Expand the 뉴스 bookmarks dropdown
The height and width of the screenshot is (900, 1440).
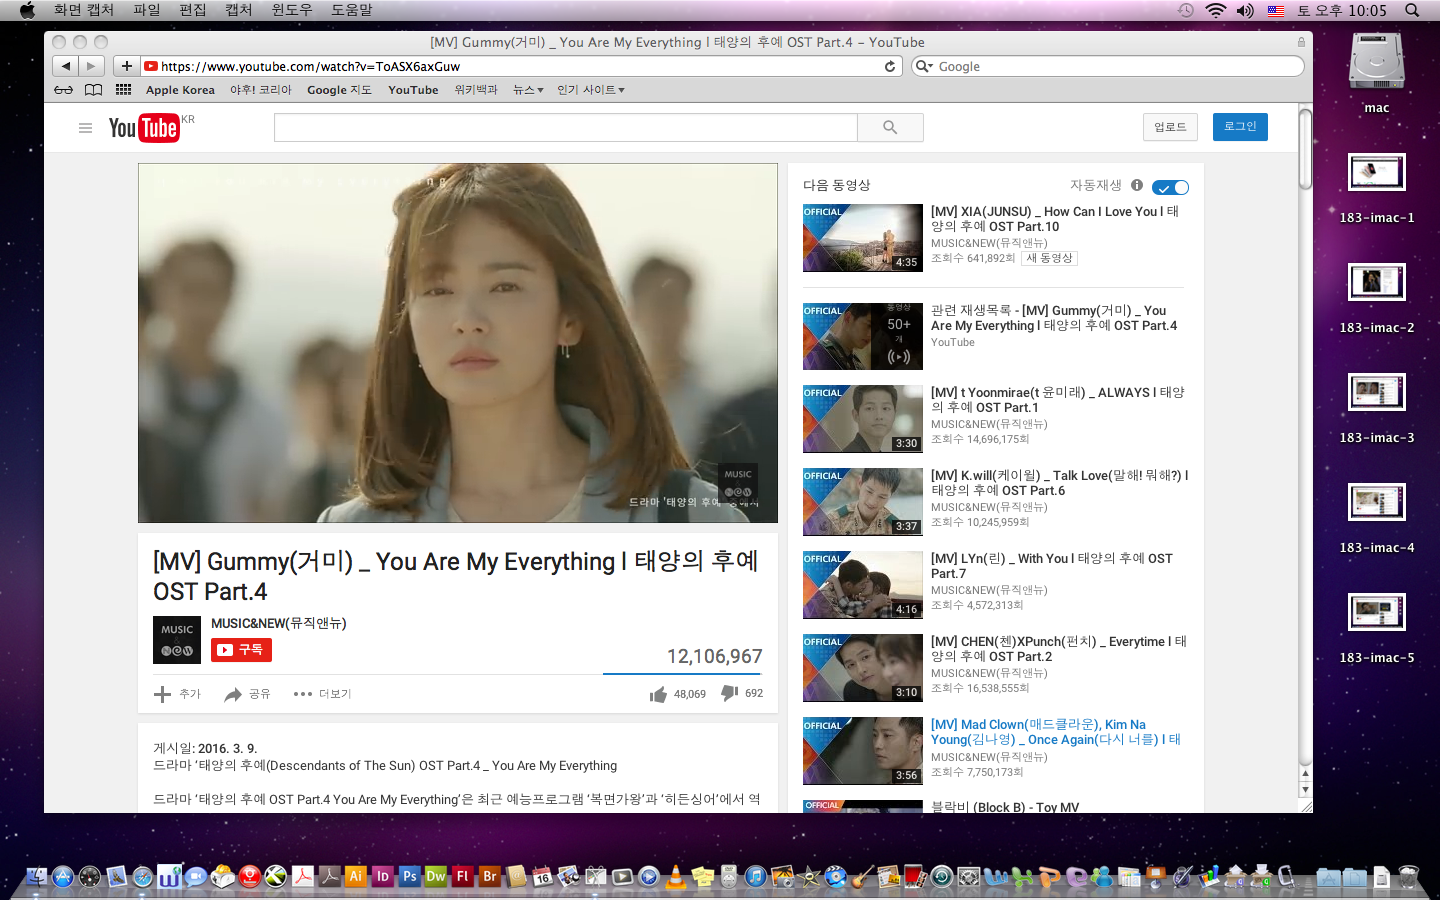tap(528, 90)
